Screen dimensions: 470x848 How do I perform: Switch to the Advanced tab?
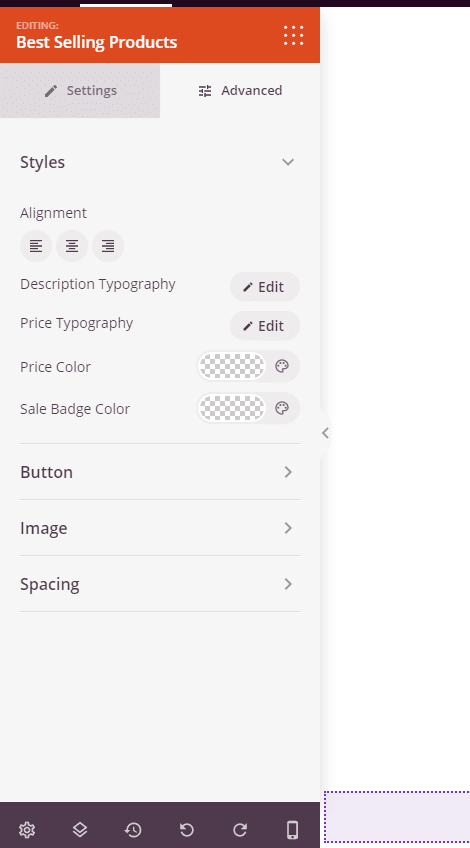(240, 90)
